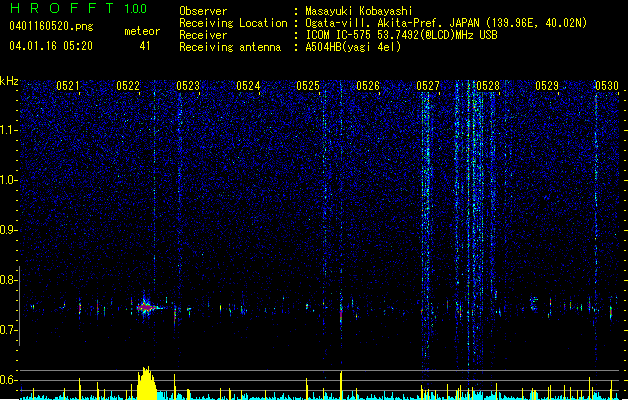Select the Ogata-vill. Akita-Pref. JAPAN location text
Viewport: 629px width, 400px height.
[446, 23]
